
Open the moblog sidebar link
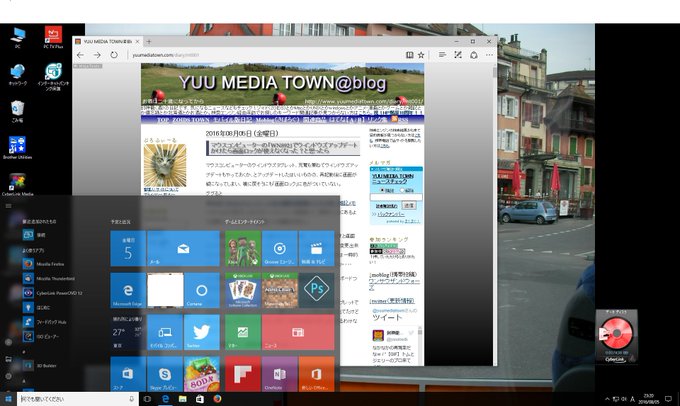click(394, 281)
